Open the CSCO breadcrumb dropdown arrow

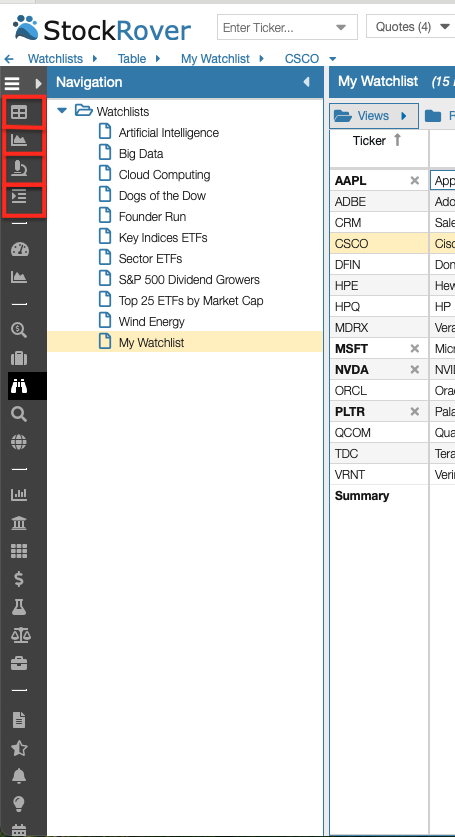click(x=333, y=59)
